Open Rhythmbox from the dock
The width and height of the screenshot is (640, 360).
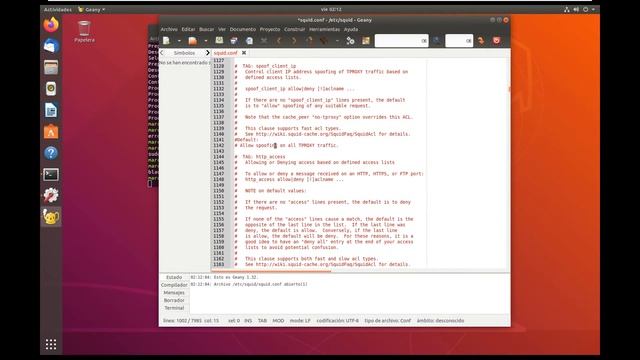tap(51, 89)
